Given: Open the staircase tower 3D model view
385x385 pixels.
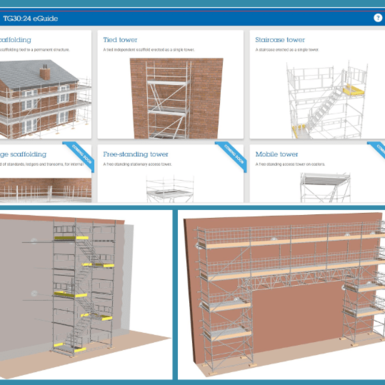Looking at the screenshot, I should point(86,295).
